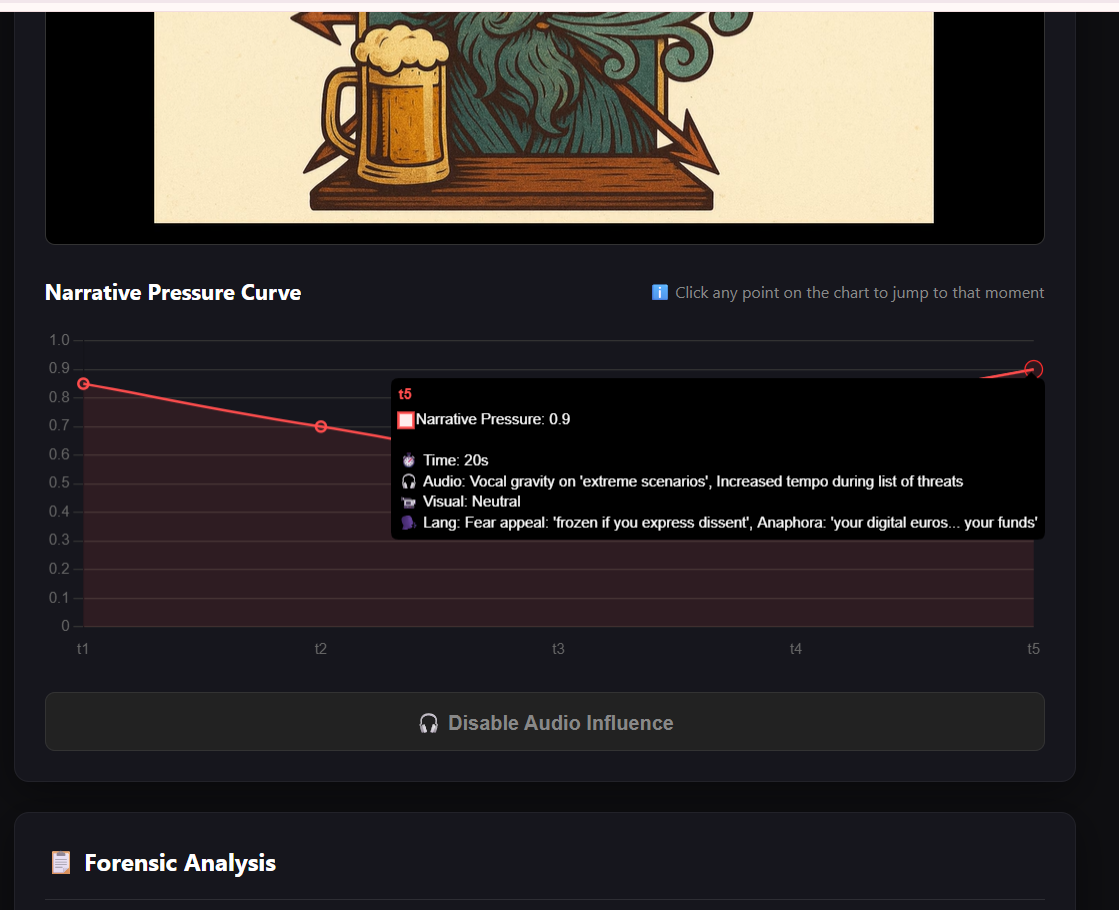Screen dimensions: 1119x910
Task: Click the speaking head icon beside the Lang line in the tooltip
Action: (x=408, y=522)
